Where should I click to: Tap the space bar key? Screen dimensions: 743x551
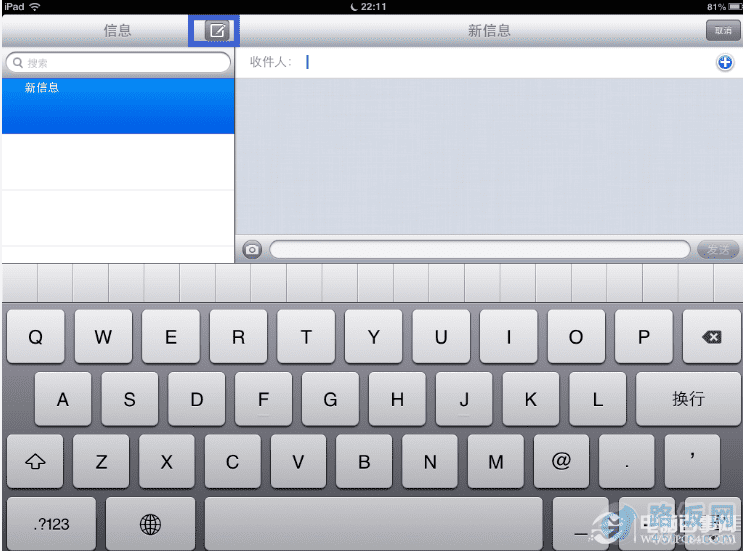[x=373, y=524]
